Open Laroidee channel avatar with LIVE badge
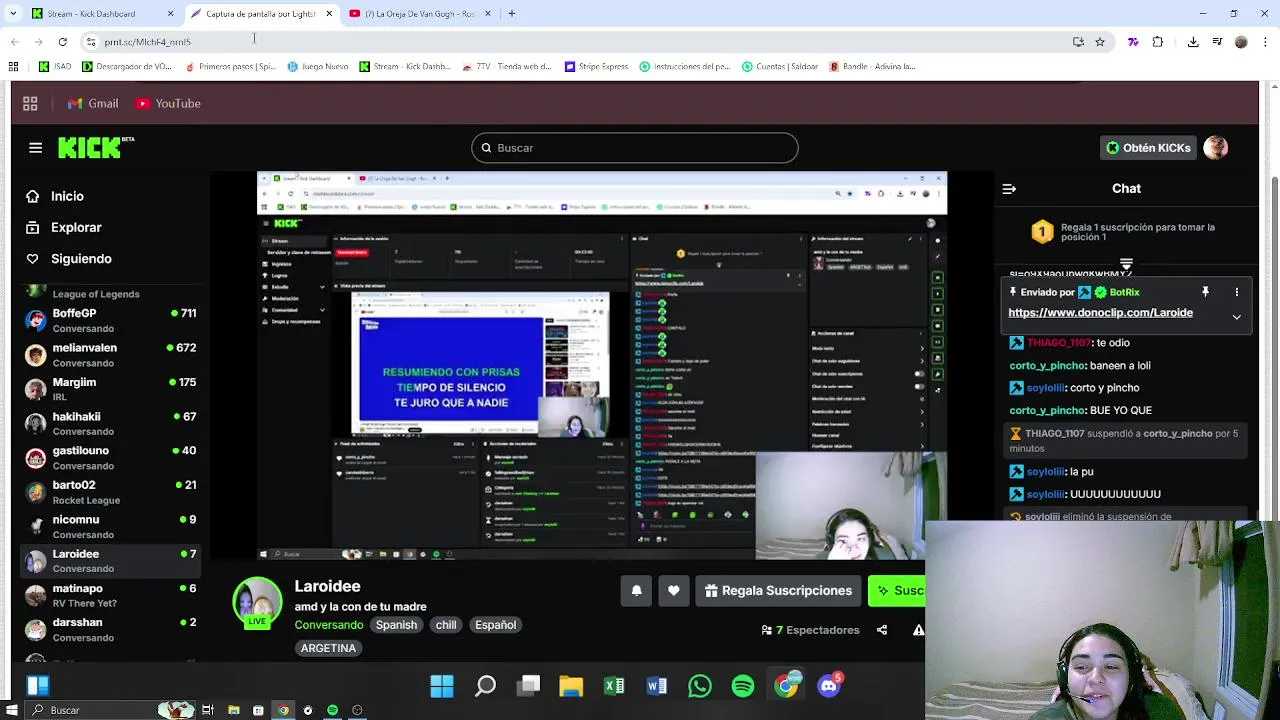This screenshot has width=1280, height=720. coord(257,603)
